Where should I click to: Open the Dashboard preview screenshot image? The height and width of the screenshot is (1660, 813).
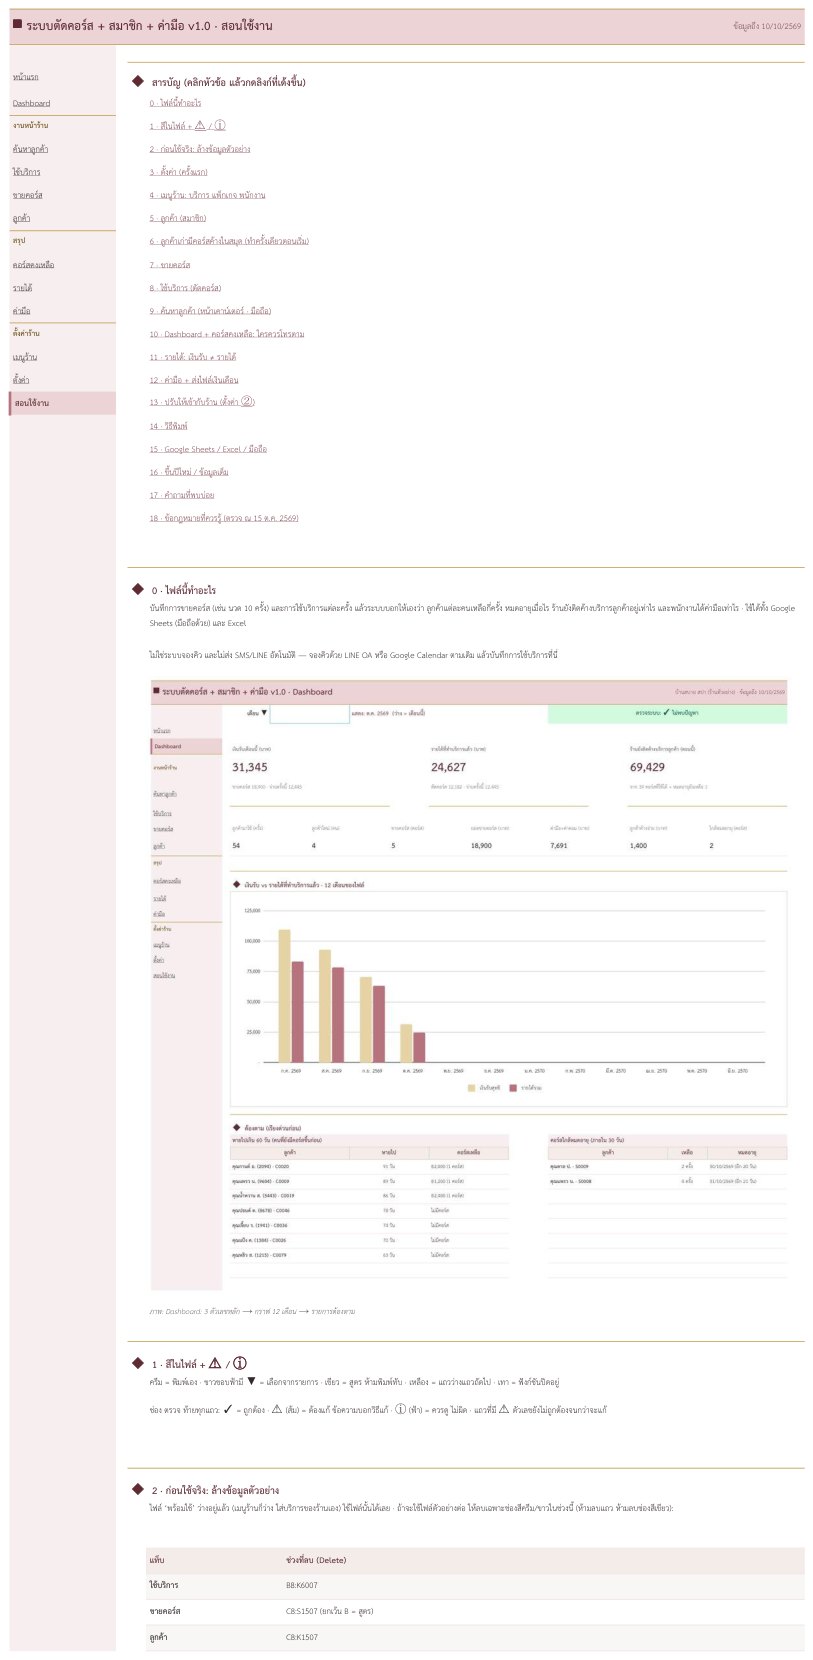[468, 985]
